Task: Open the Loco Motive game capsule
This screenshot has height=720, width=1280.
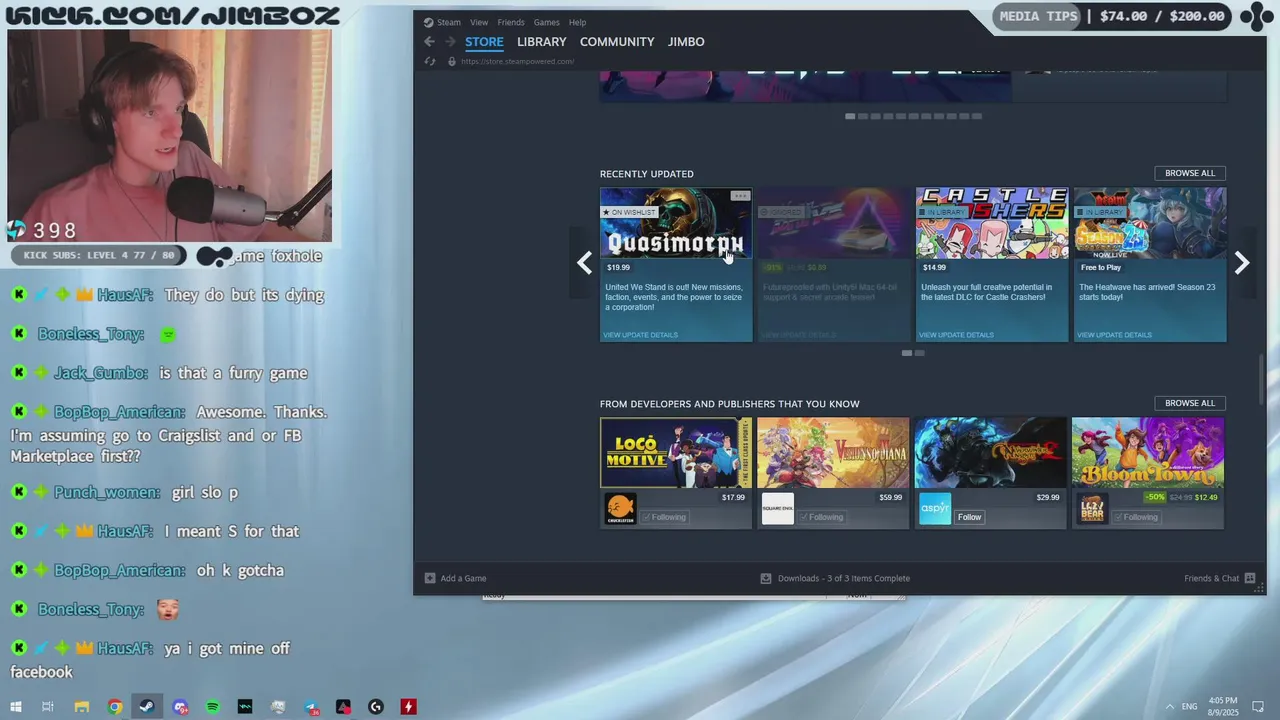Action: 675,452
